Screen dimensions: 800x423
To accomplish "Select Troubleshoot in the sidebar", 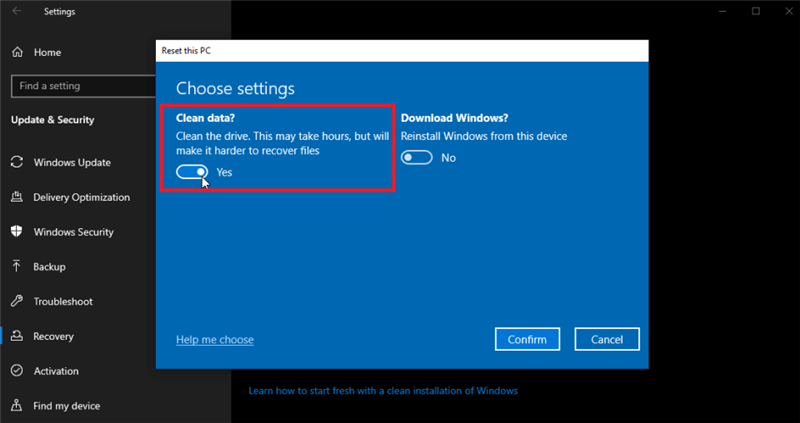I will pyautogui.click(x=62, y=301).
